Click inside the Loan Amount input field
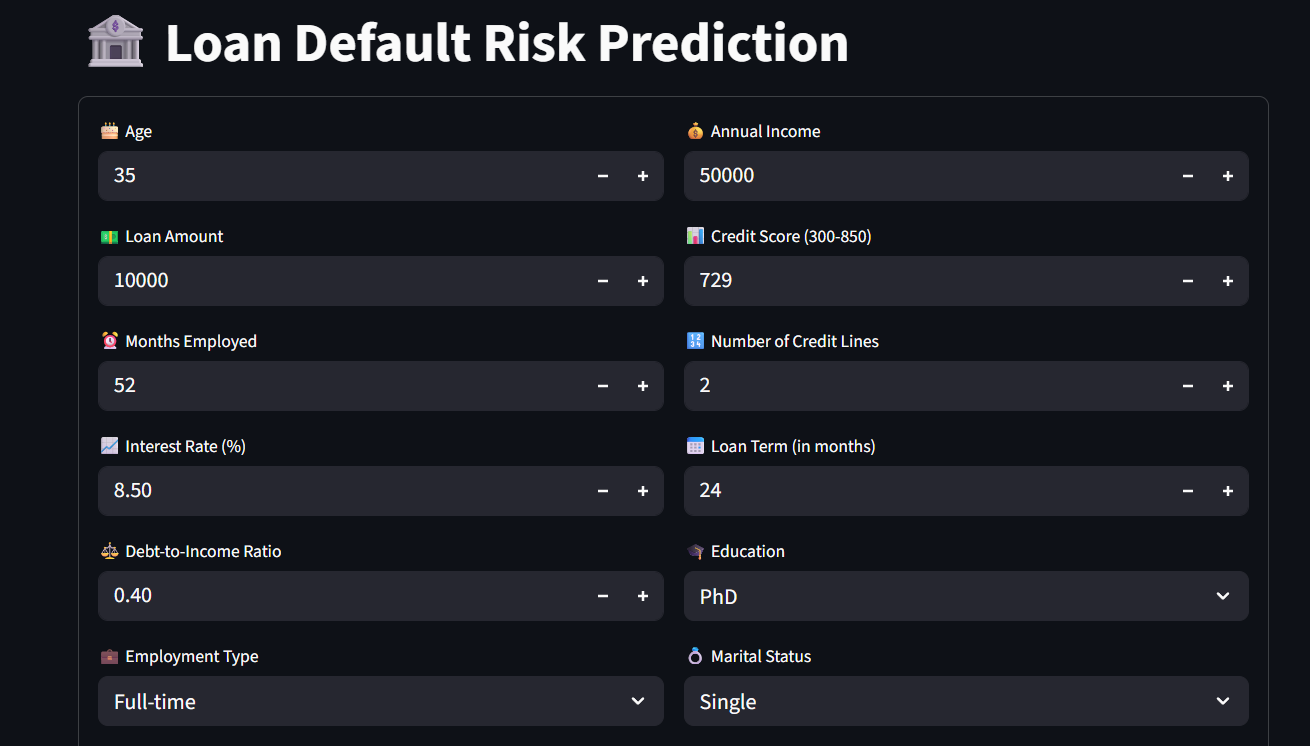Image resolution: width=1310 pixels, height=746 pixels. click(300, 281)
